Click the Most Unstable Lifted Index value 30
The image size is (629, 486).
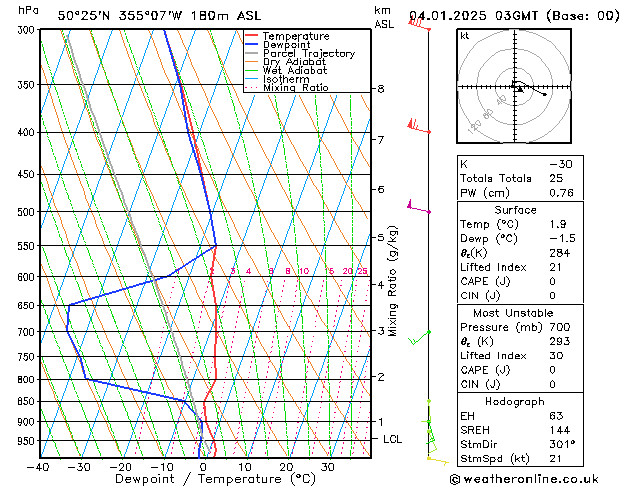(556, 356)
